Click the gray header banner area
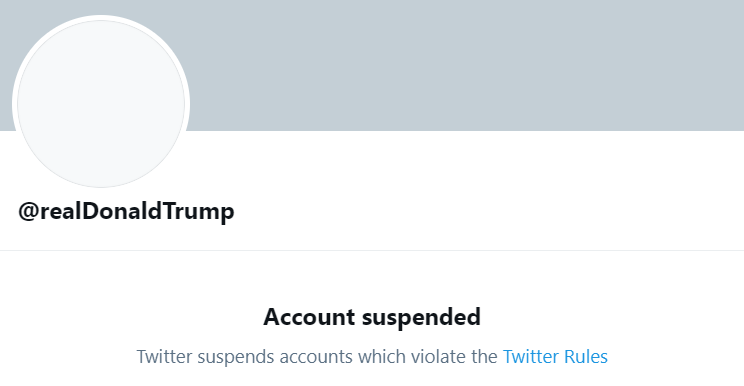 (x=465, y=65)
